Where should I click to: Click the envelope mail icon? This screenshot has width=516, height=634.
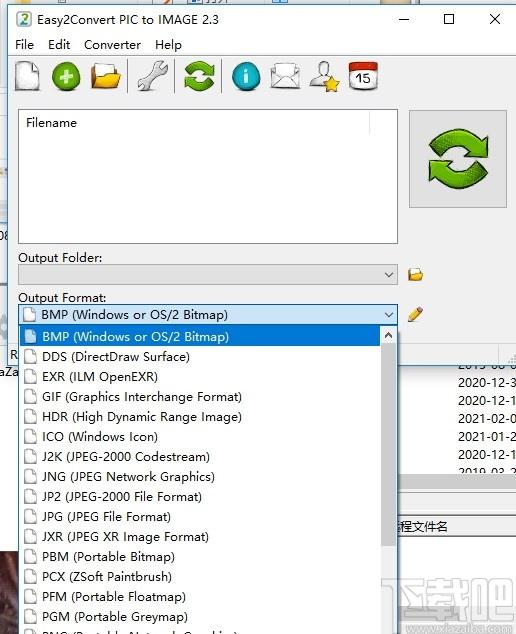(285, 76)
